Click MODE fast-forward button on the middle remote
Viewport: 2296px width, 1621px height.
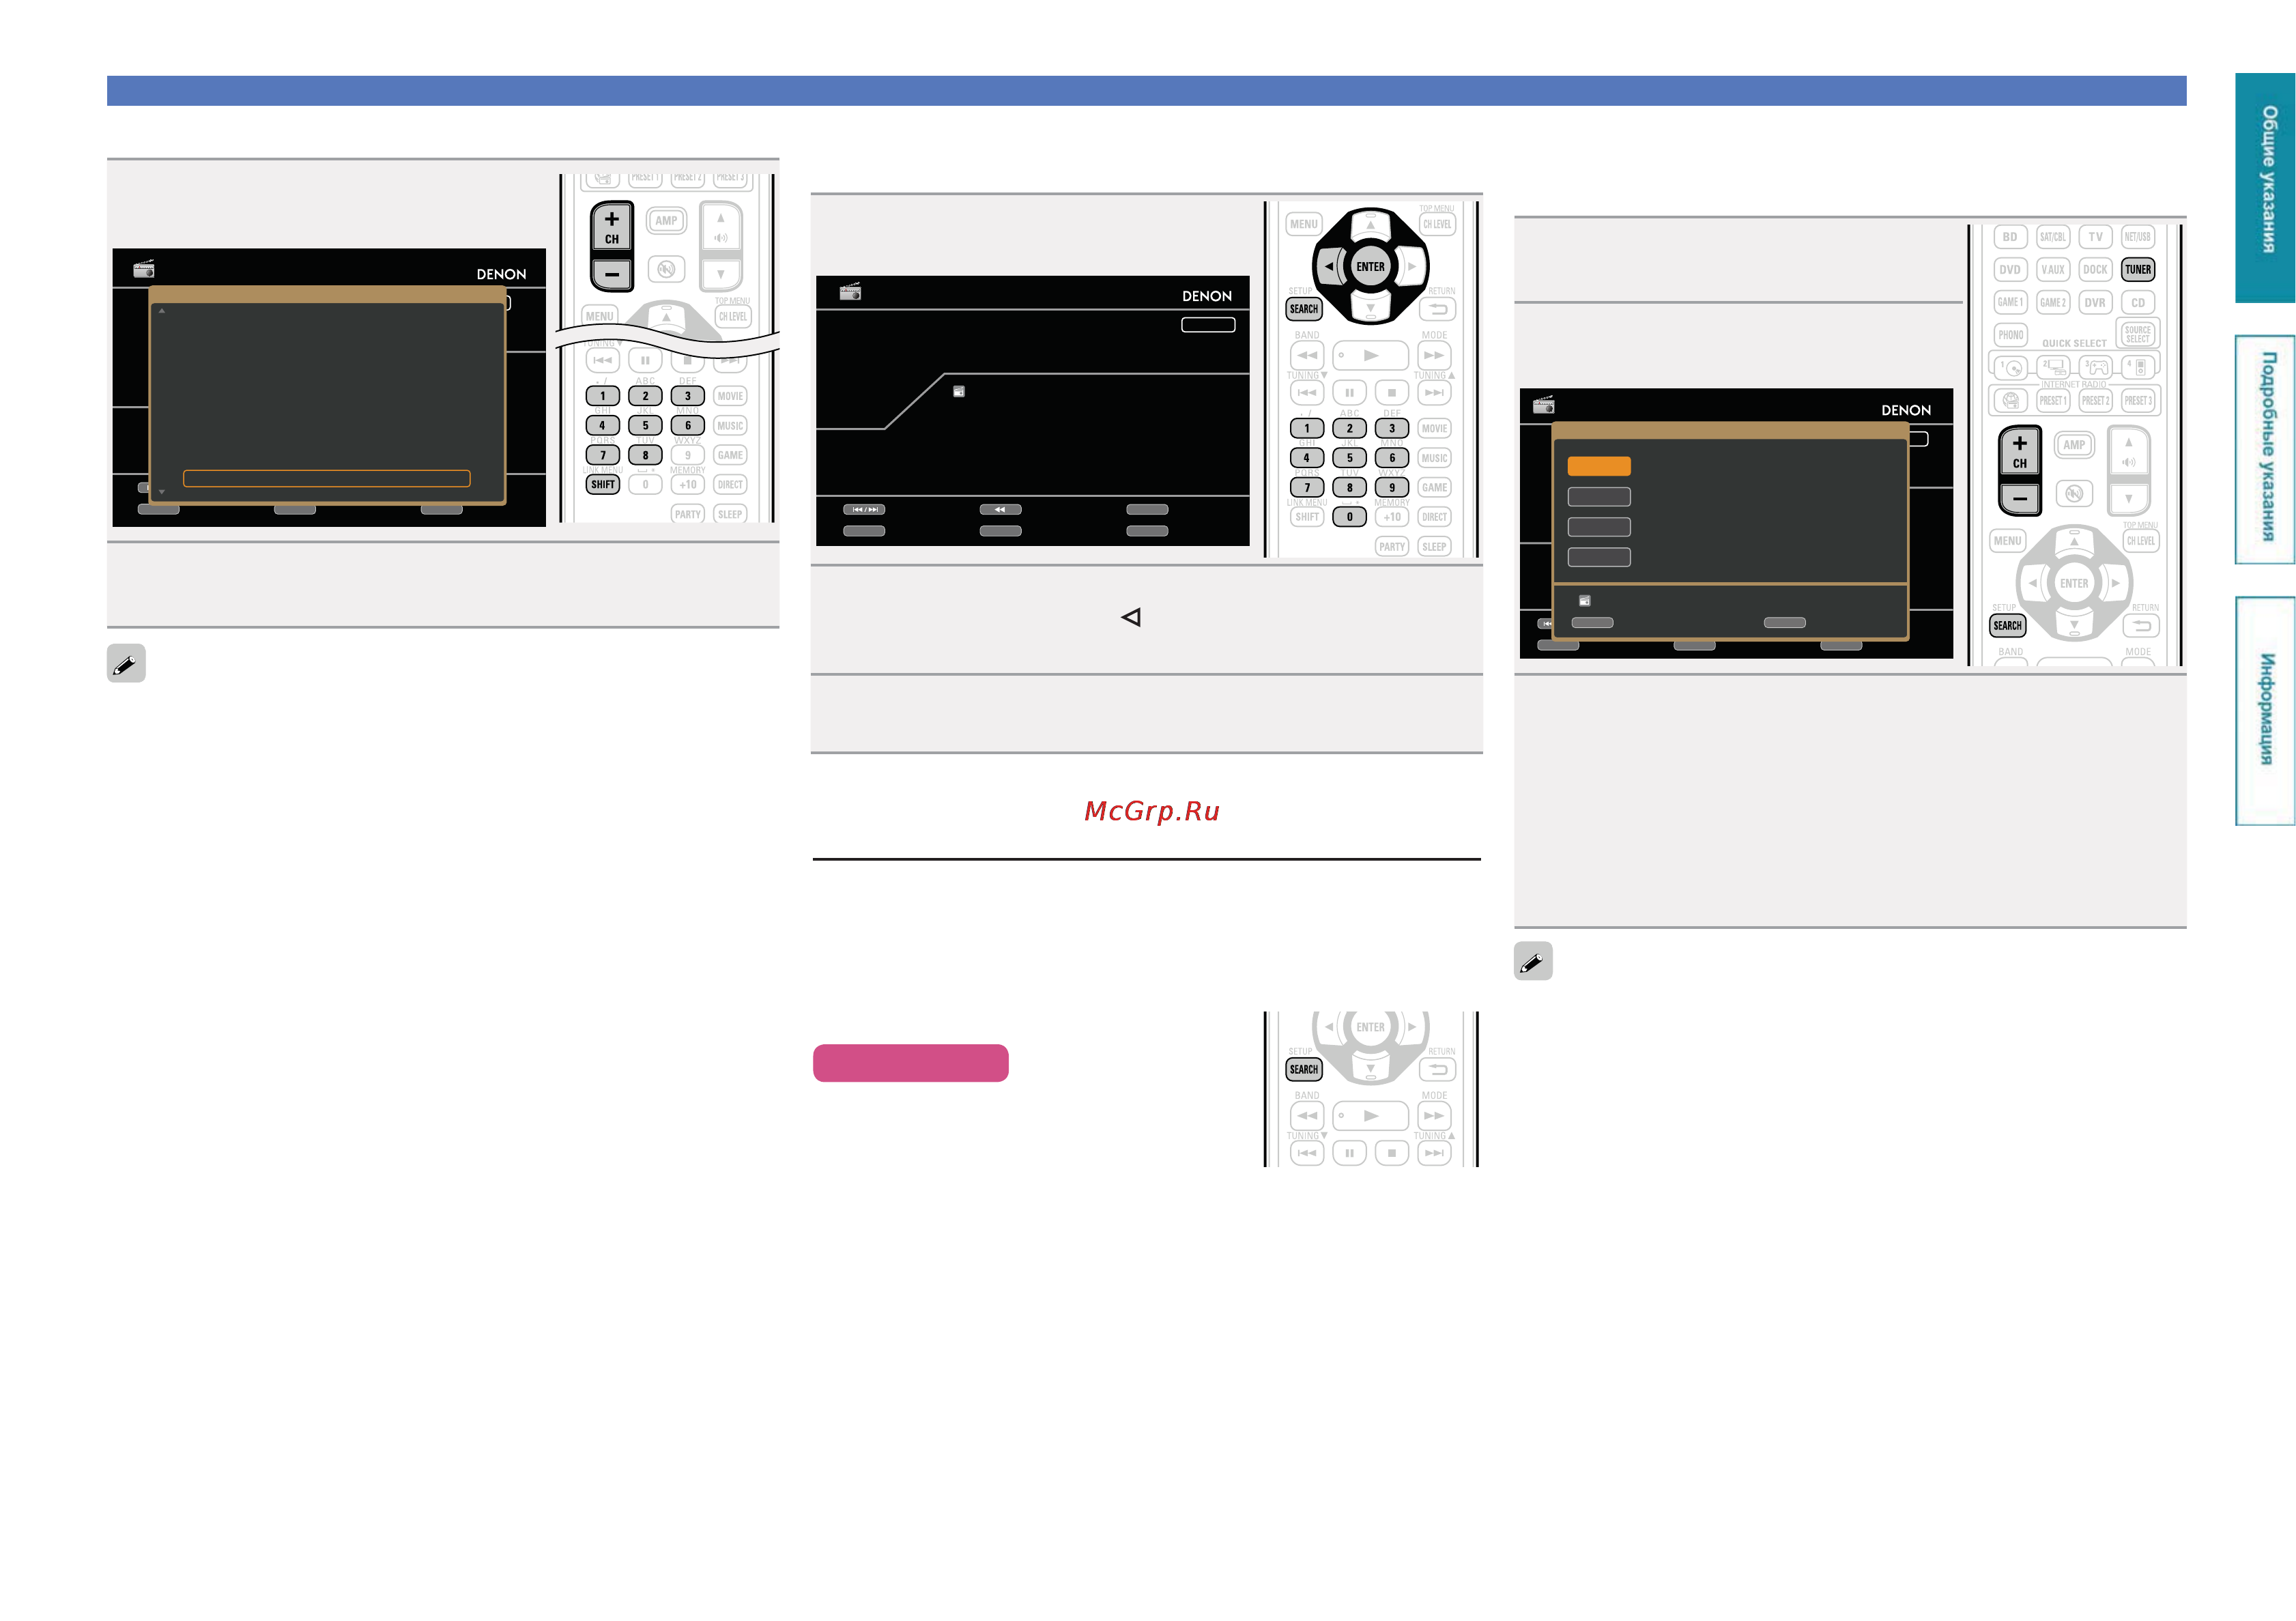coord(1434,356)
